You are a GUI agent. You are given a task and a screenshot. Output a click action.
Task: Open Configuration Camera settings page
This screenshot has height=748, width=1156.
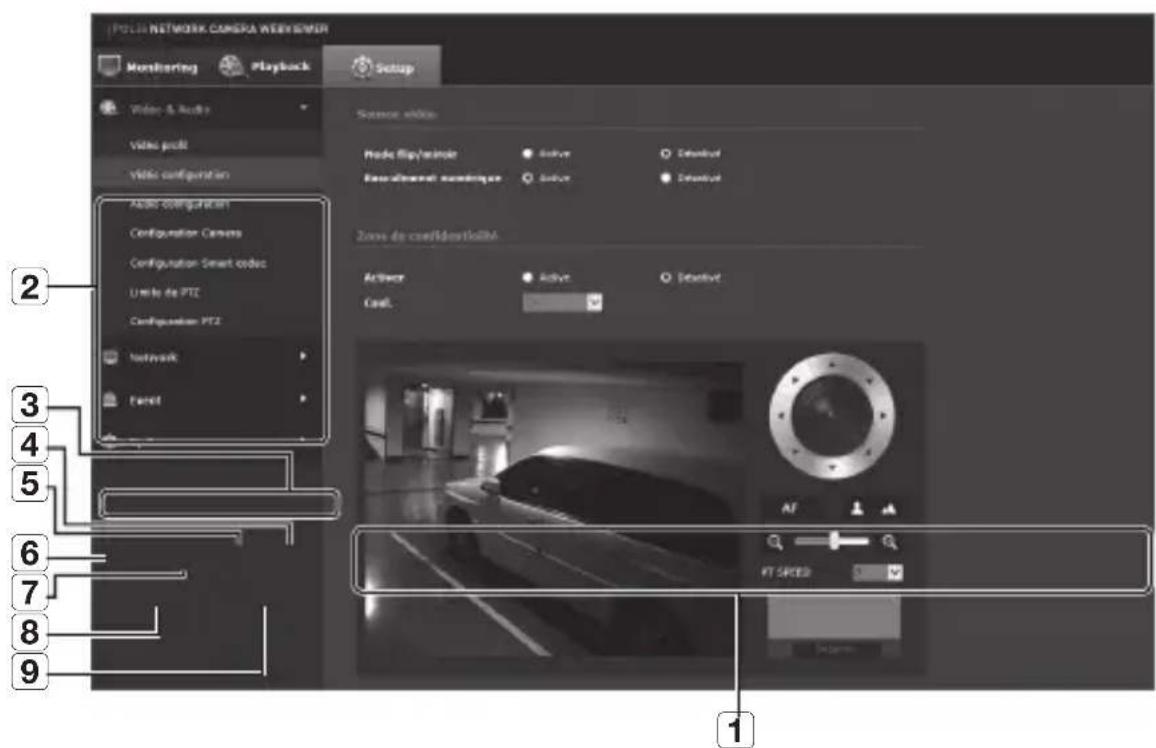[185, 233]
